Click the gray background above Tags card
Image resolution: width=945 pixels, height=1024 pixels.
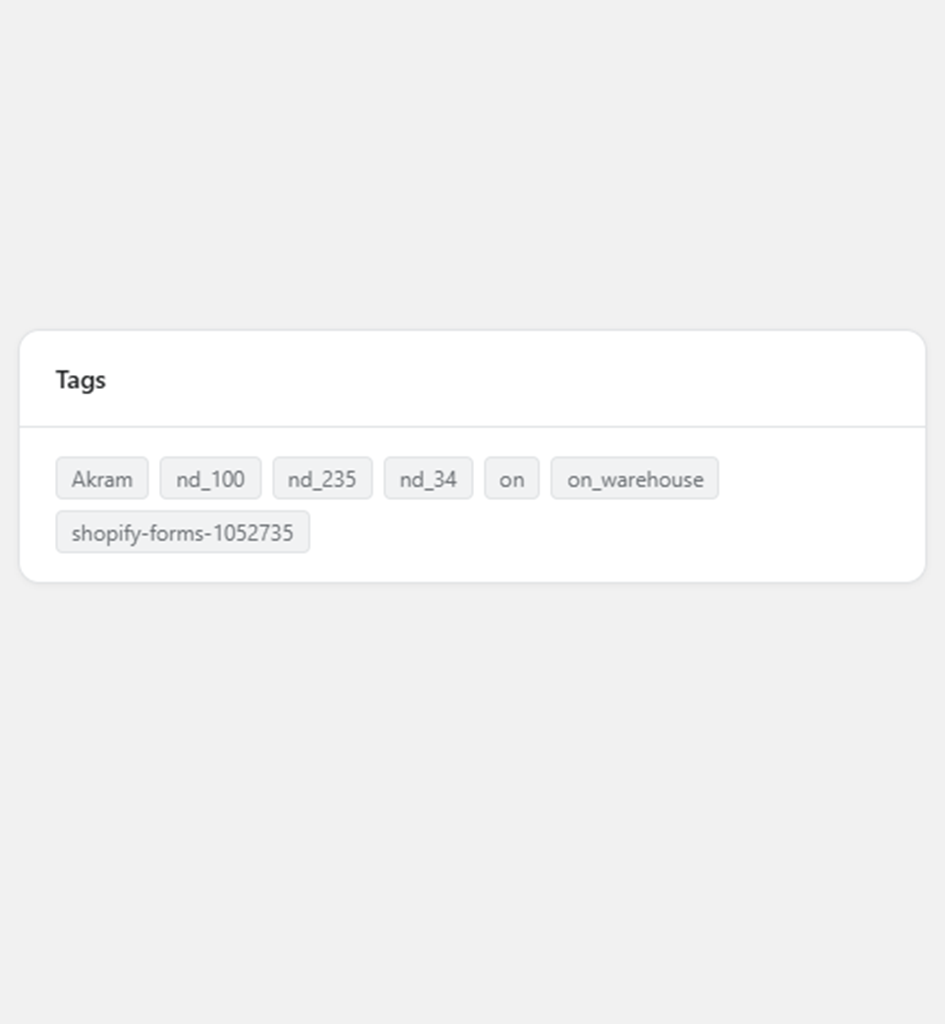click(x=472, y=163)
